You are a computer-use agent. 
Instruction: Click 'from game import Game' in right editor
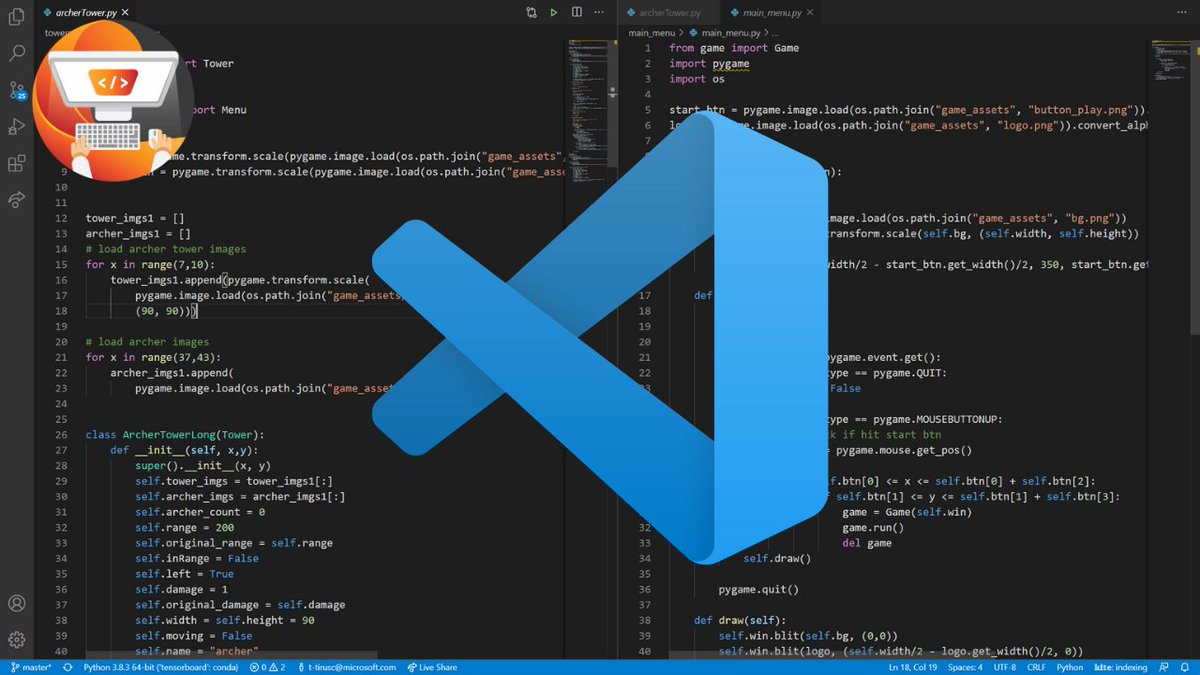pyautogui.click(x=735, y=48)
